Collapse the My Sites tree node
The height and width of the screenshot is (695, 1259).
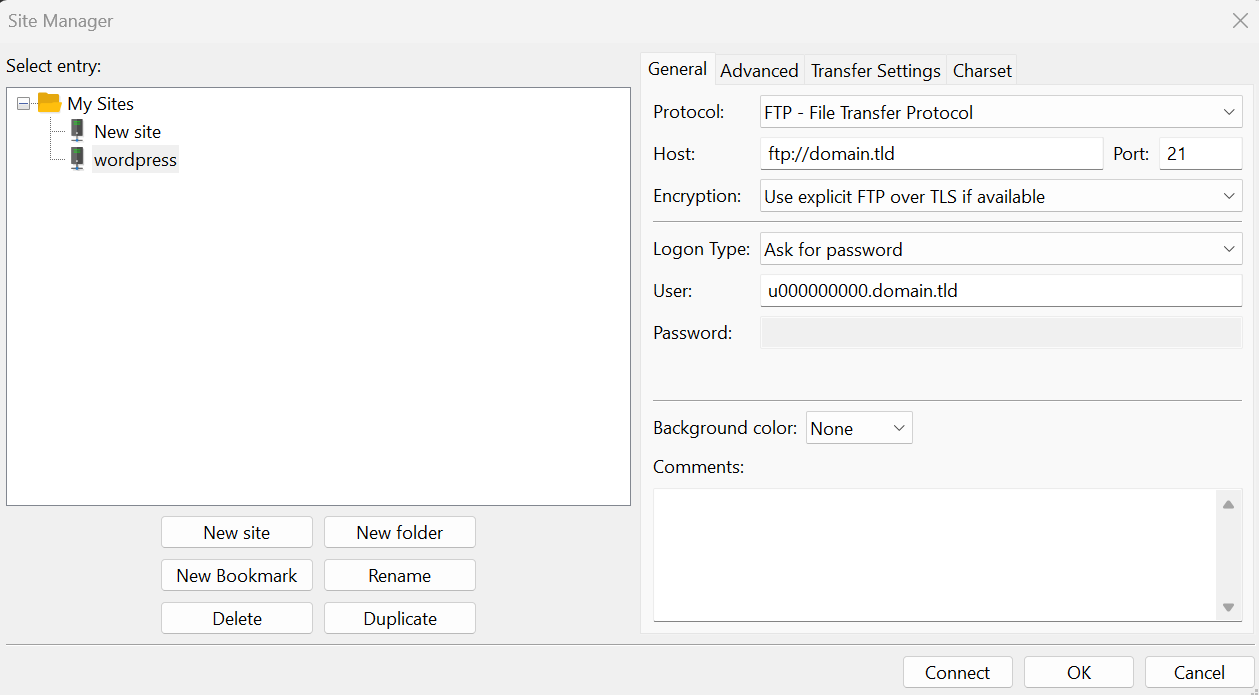click(x=23, y=103)
